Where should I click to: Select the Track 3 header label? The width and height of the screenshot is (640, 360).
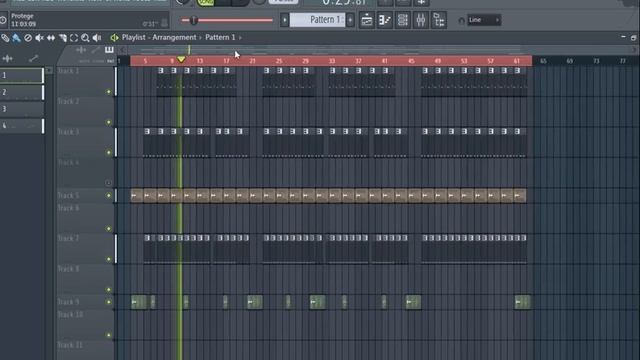[69, 132]
